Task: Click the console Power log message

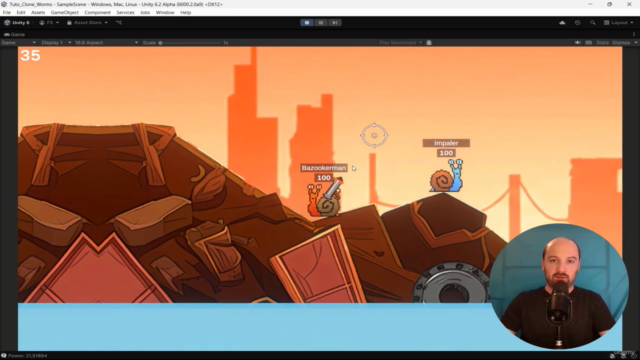Action: tap(27, 356)
